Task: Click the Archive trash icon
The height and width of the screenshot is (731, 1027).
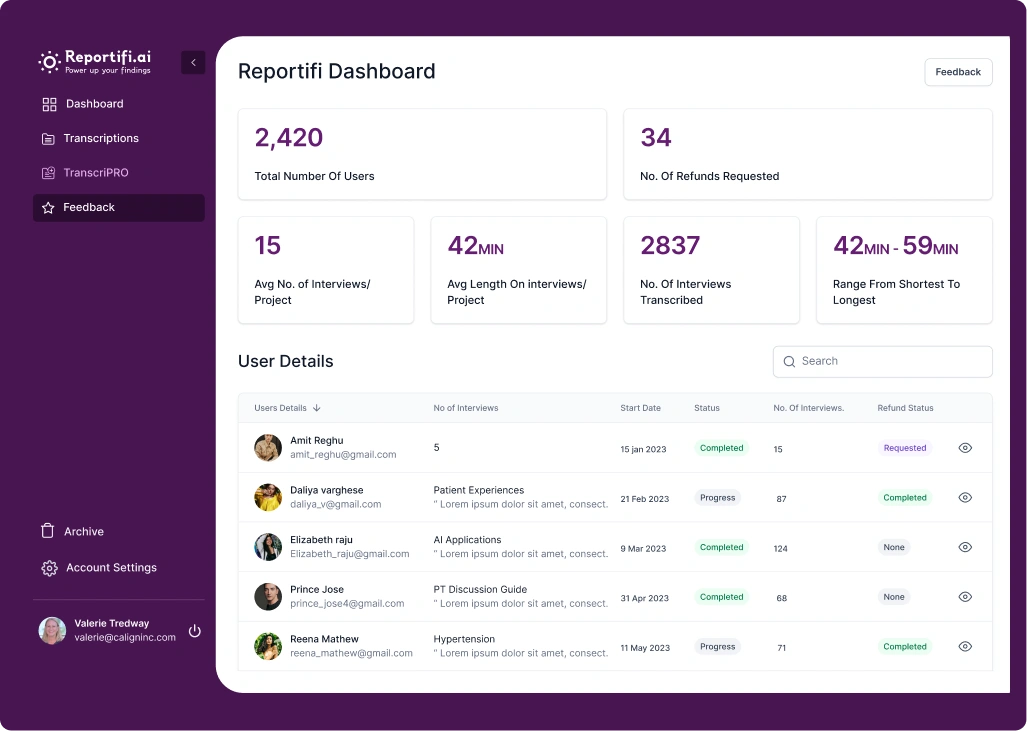Action: (47, 531)
